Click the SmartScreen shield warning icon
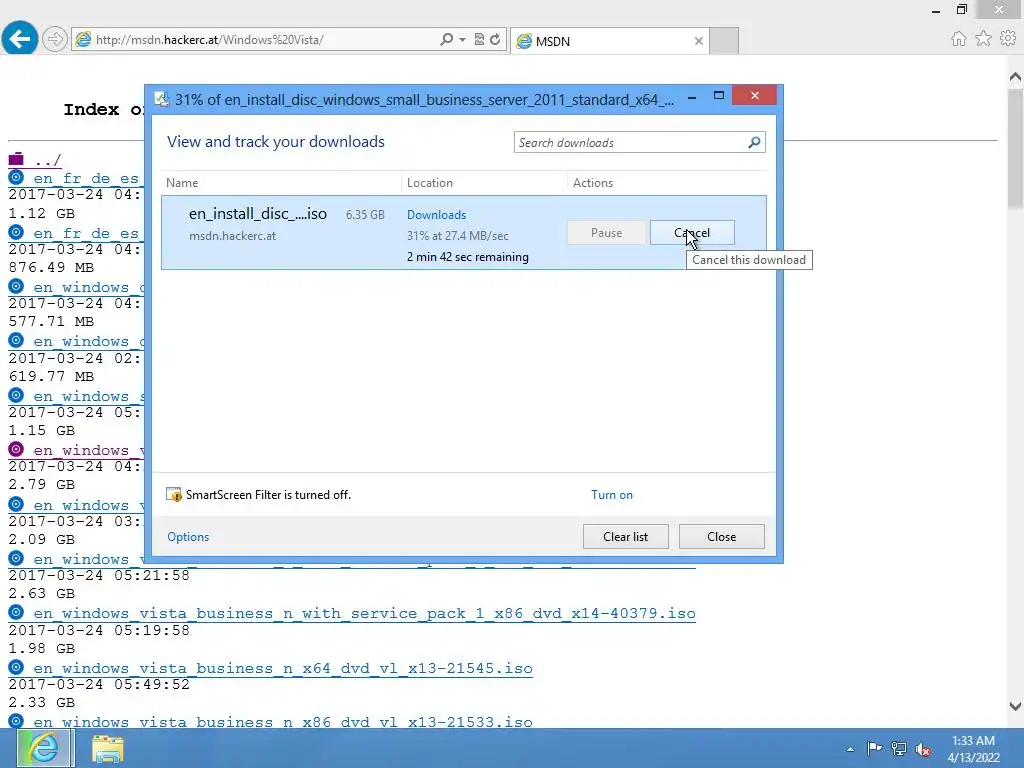1024x768 pixels. (x=174, y=494)
